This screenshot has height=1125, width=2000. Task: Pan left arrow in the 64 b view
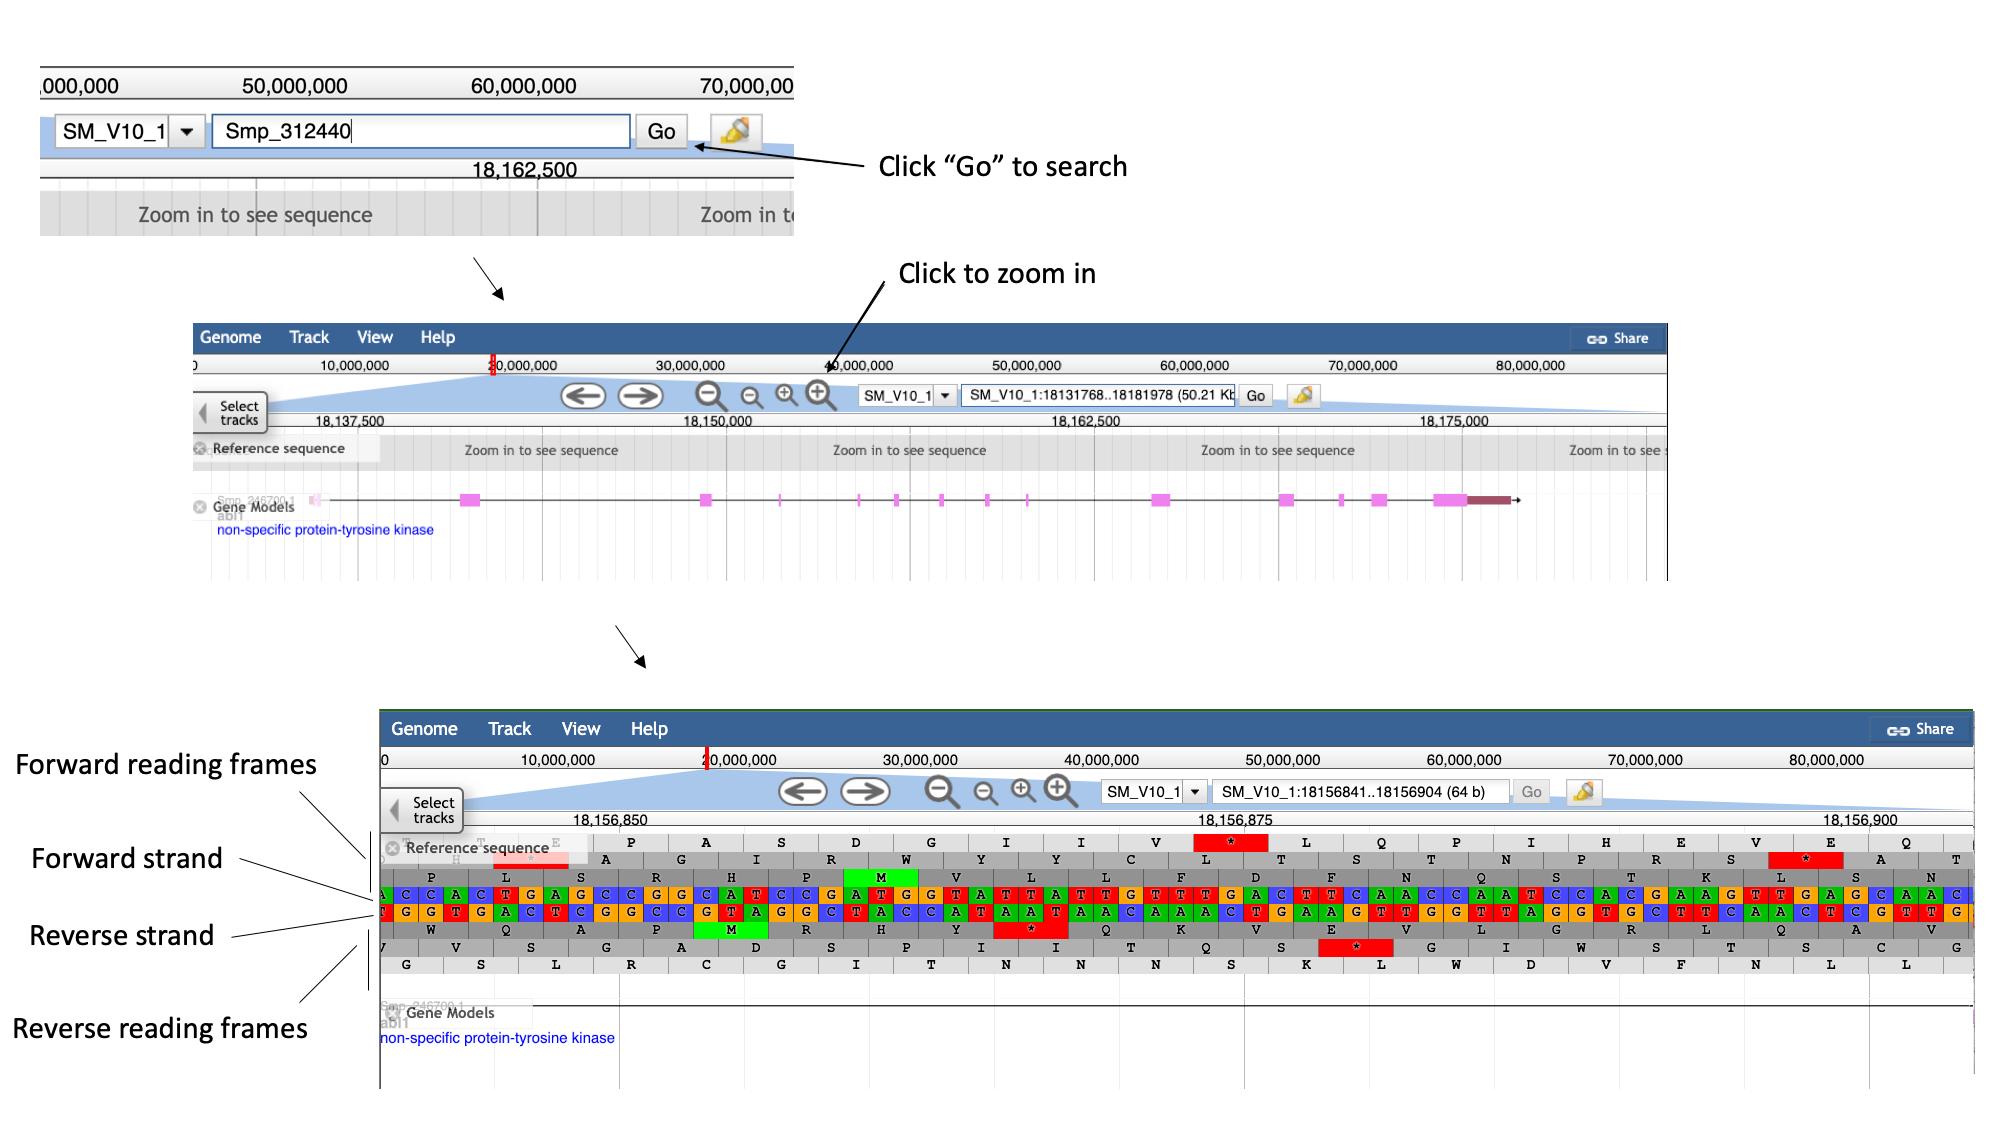[x=803, y=792]
